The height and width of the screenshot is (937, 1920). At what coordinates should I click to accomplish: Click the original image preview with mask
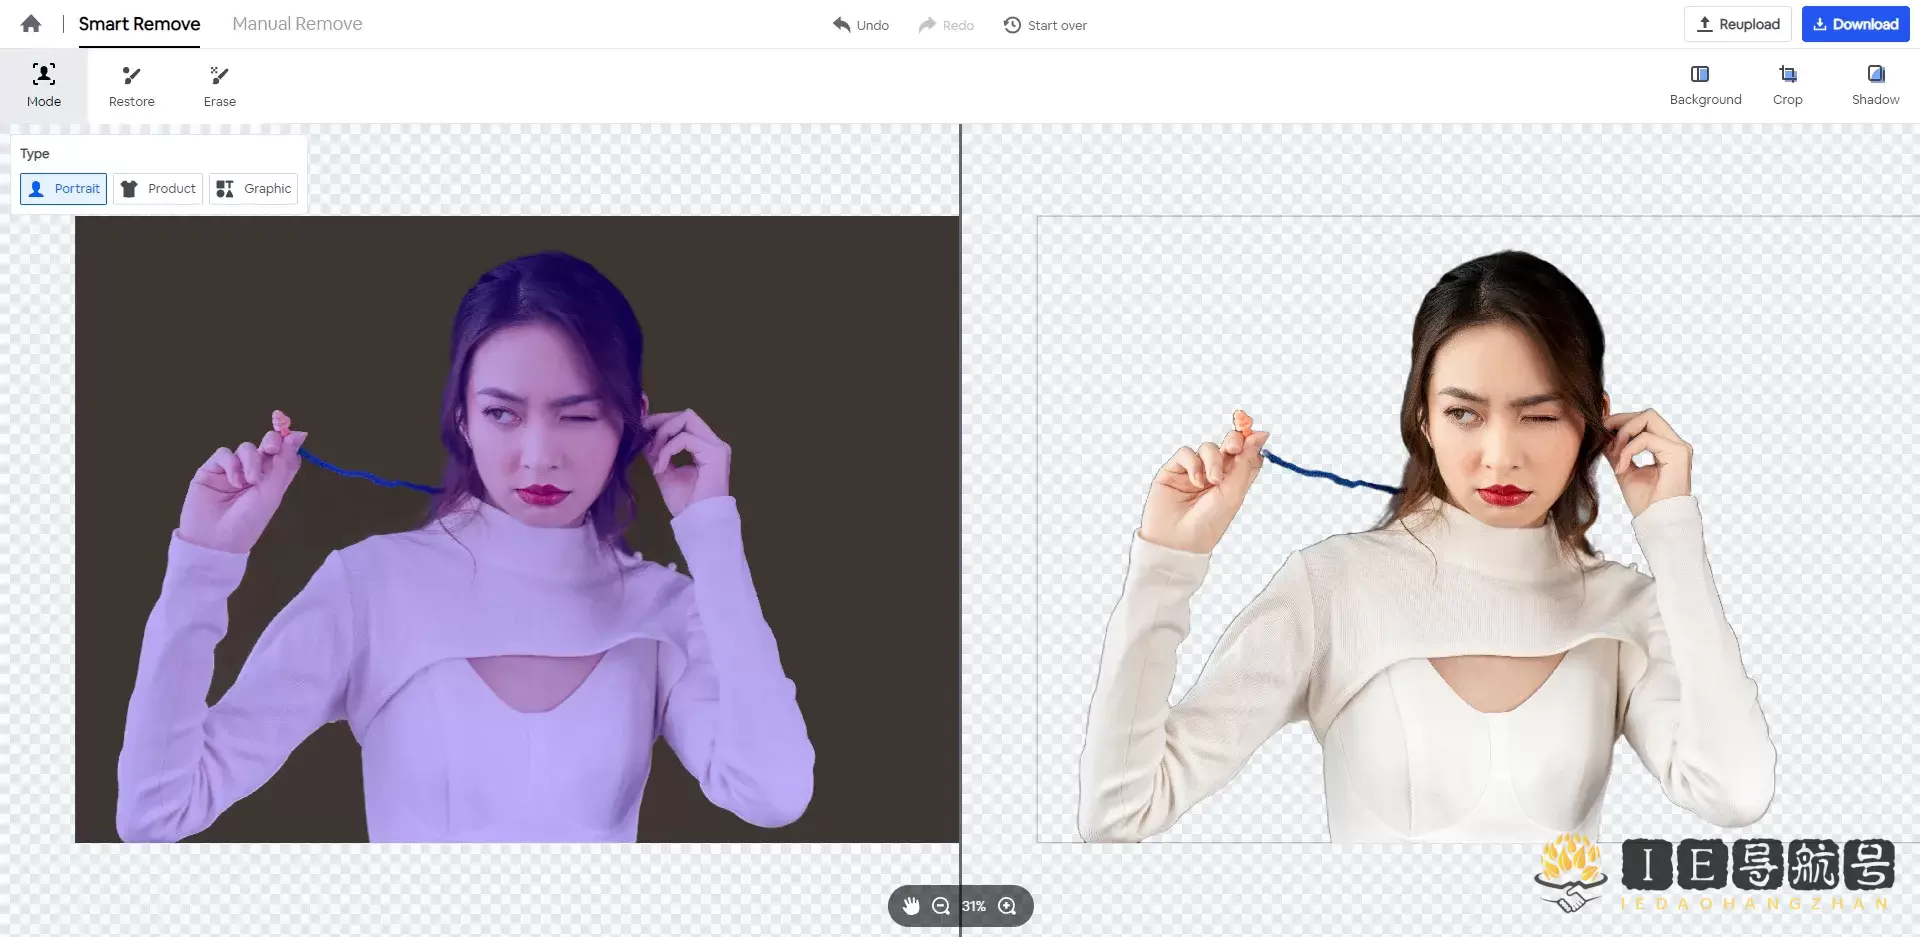click(516, 529)
